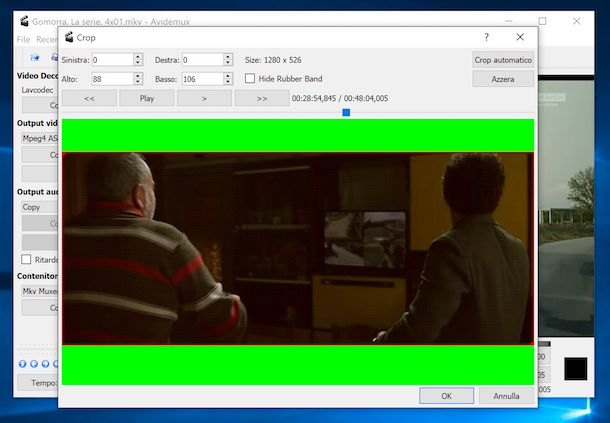Image resolution: width=610 pixels, height=423 pixels.
Task: Toggle the Ritardo checkbox in Avidemux window
Action: coord(26,259)
